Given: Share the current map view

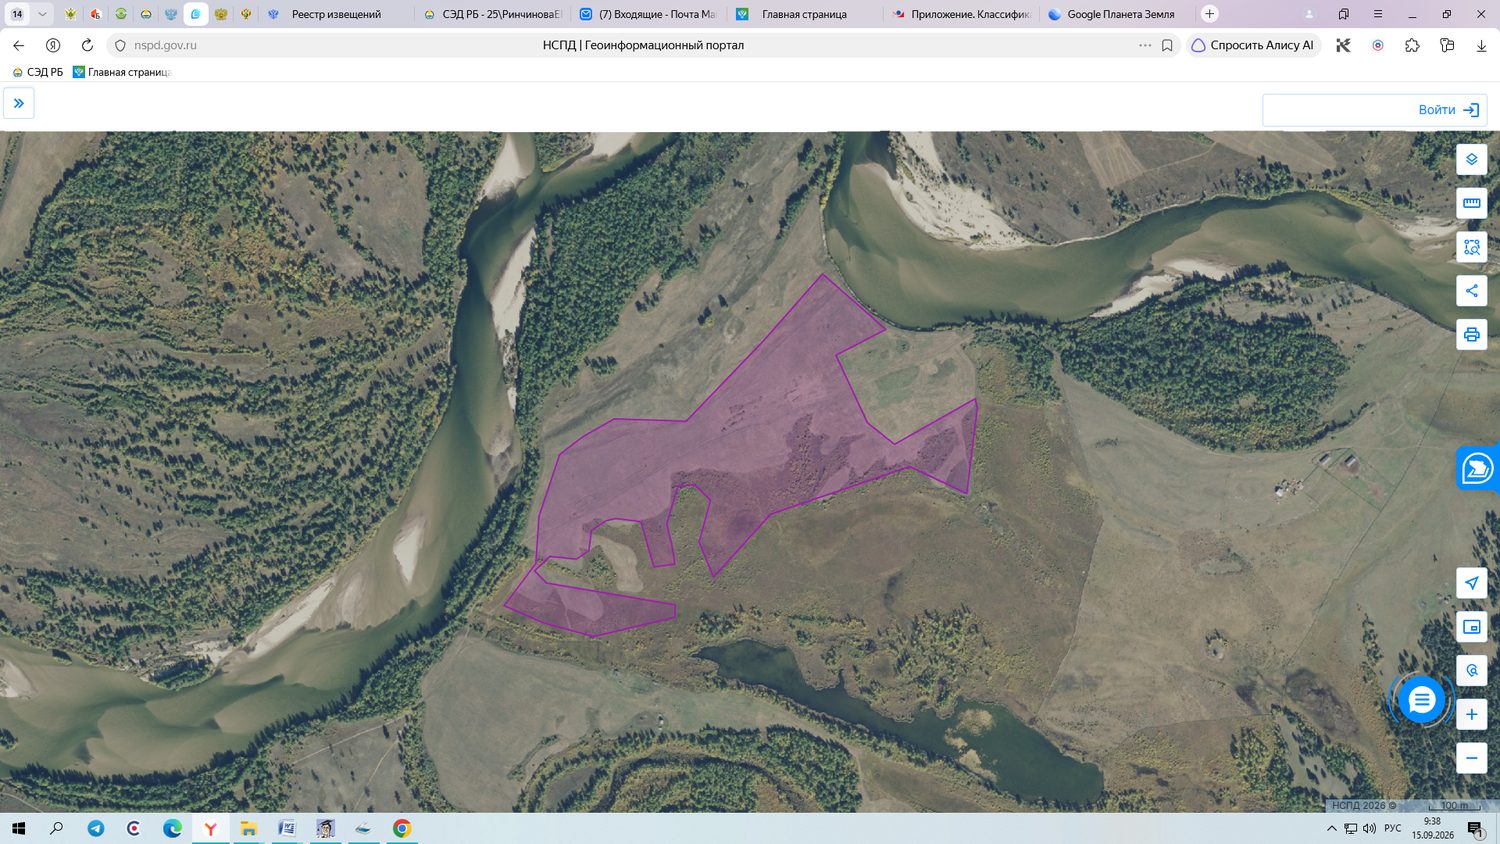Looking at the screenshot, I should (x=1471, y=291).
